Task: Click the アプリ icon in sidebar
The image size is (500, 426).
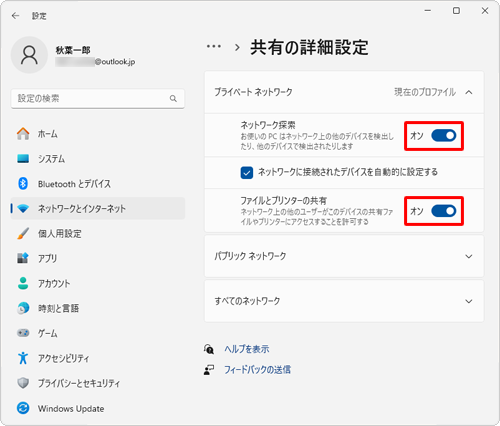Action: pyautogui.click(x=23, y=258)
